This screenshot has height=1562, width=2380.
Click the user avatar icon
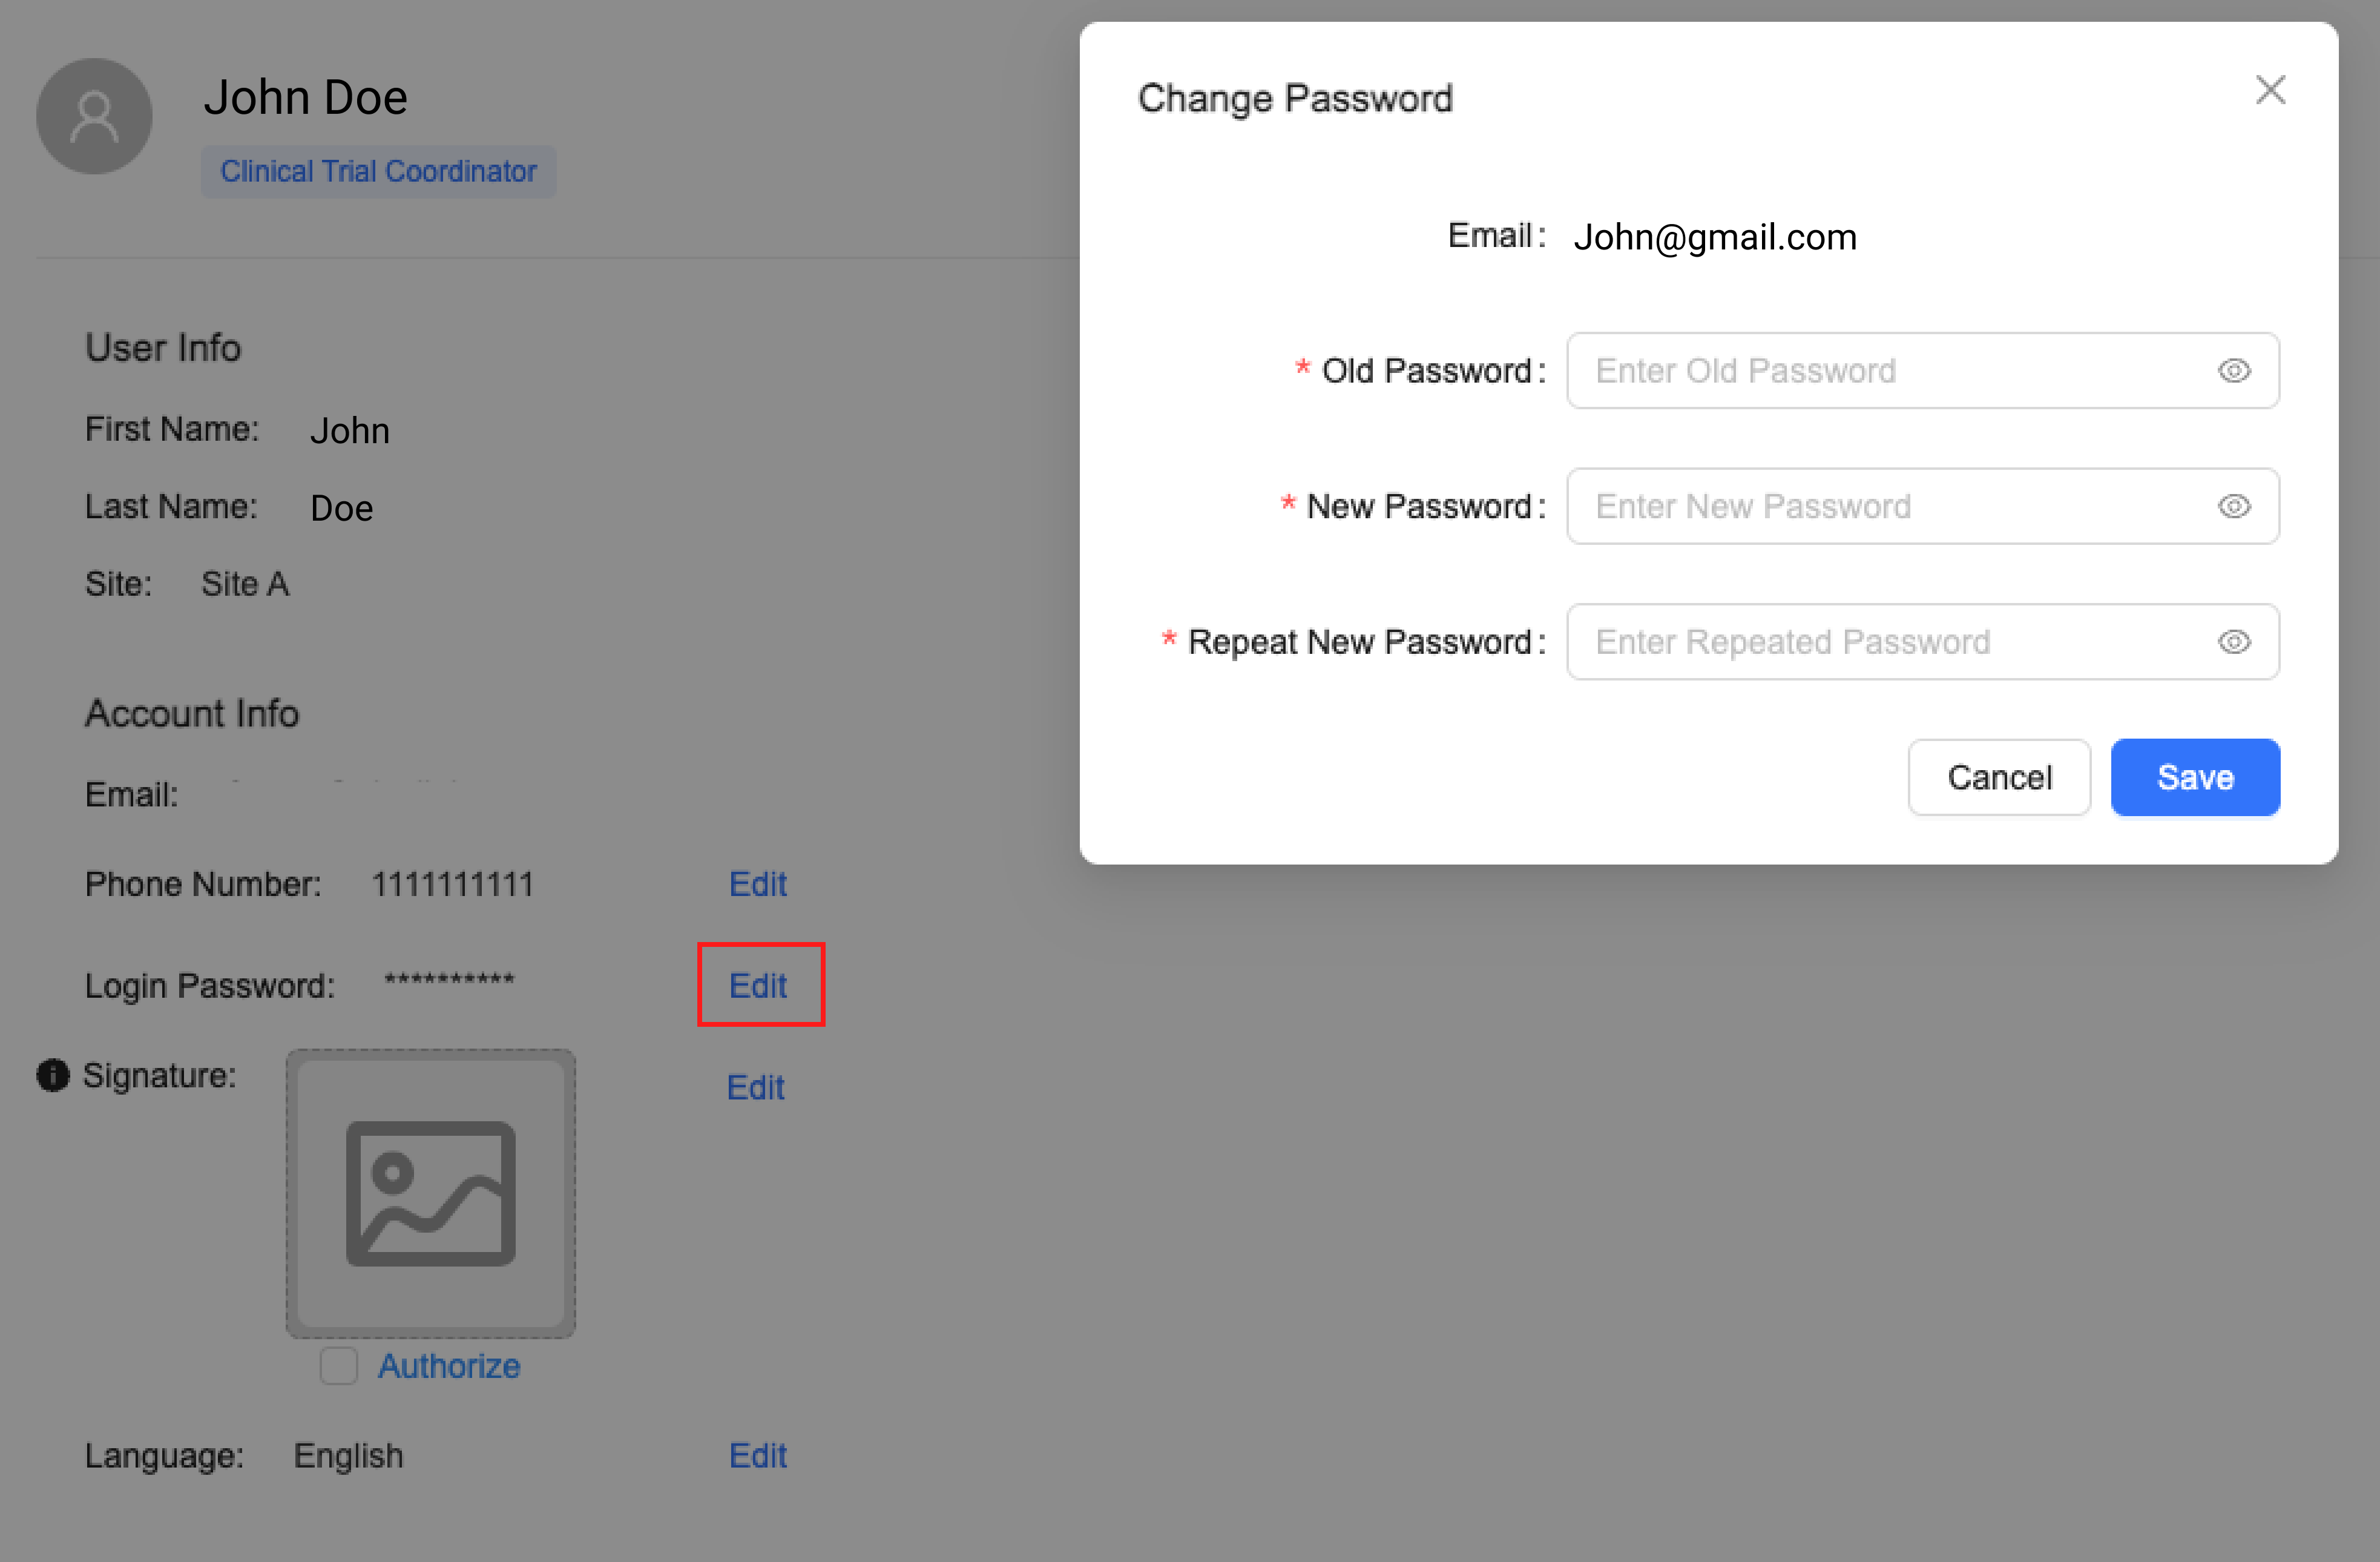pyautogui.click(x=94, y=116)
